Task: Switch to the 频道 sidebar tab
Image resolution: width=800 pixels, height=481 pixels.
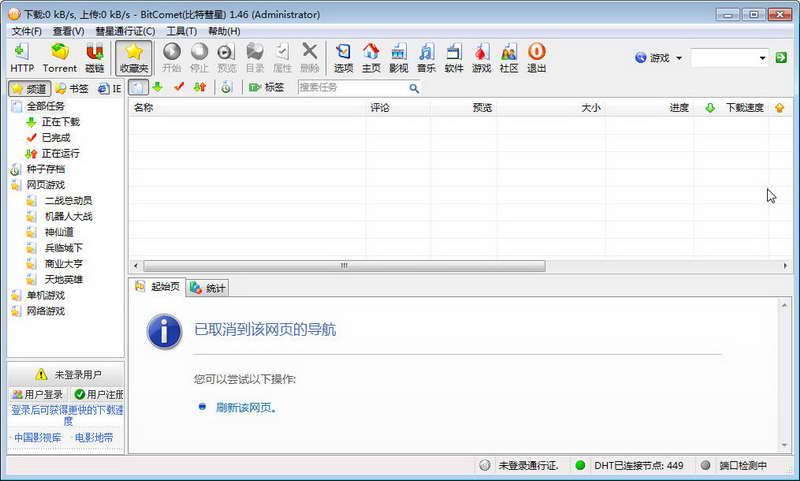Action: point(30,89)
